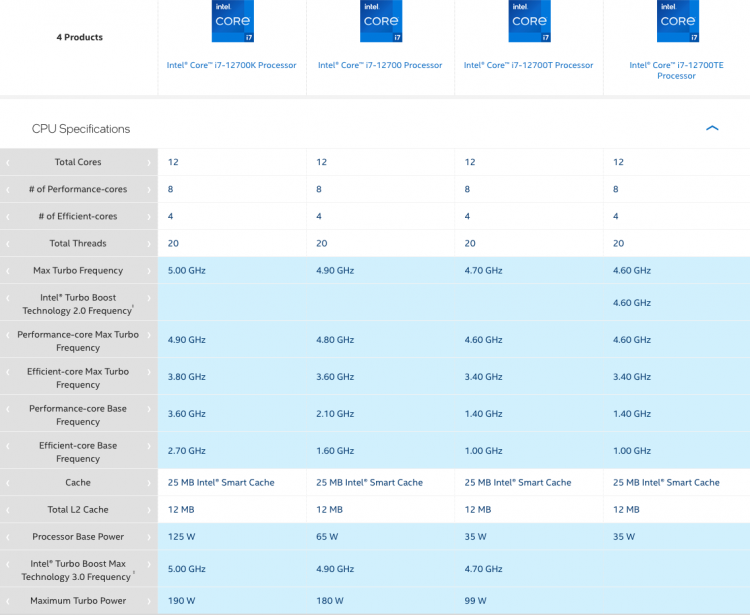Click the right arrow on Processor Base Power row
The height and width of the screenshot is (615, 750).
click(151, 537)
